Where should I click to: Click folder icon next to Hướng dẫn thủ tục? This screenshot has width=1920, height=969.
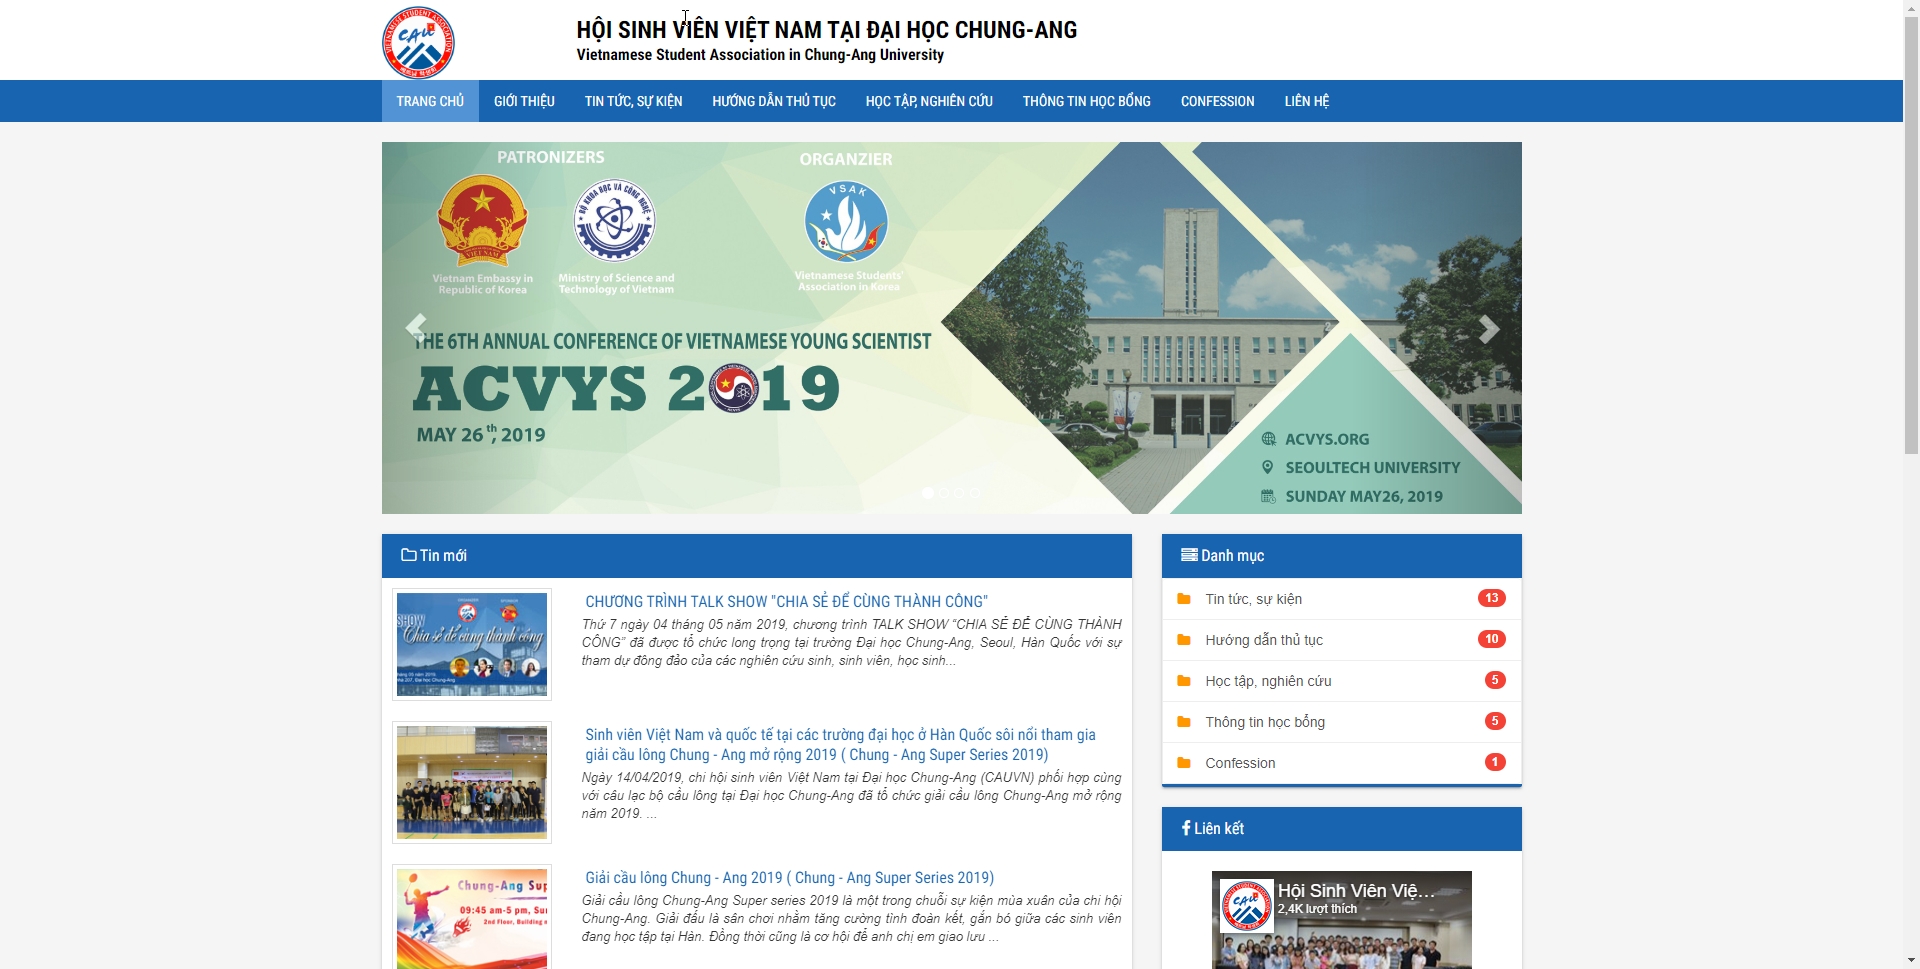1184,640
